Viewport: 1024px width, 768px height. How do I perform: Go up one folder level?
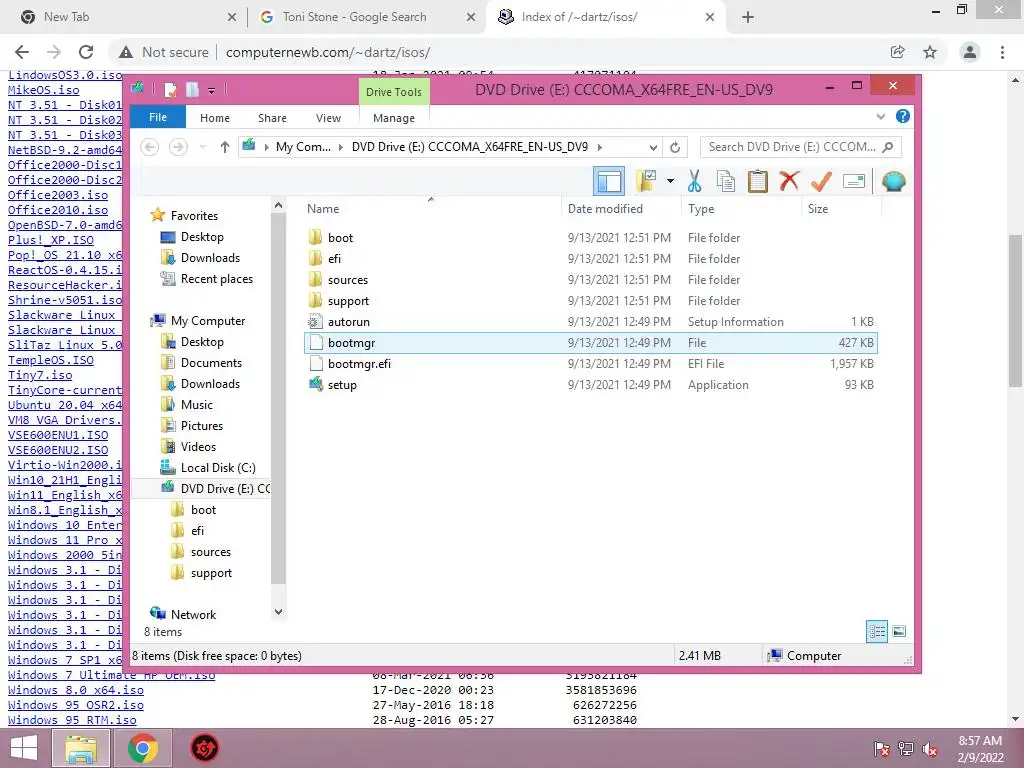click(x=225, y=147)
